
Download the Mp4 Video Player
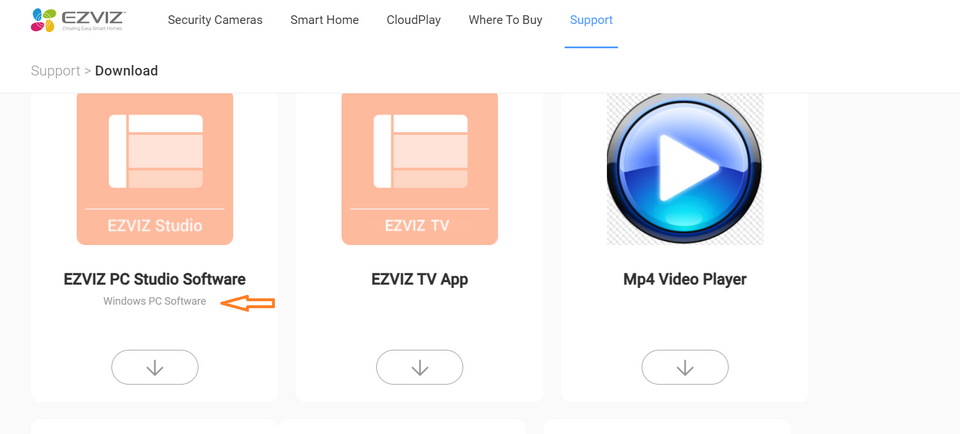[684, 367]
